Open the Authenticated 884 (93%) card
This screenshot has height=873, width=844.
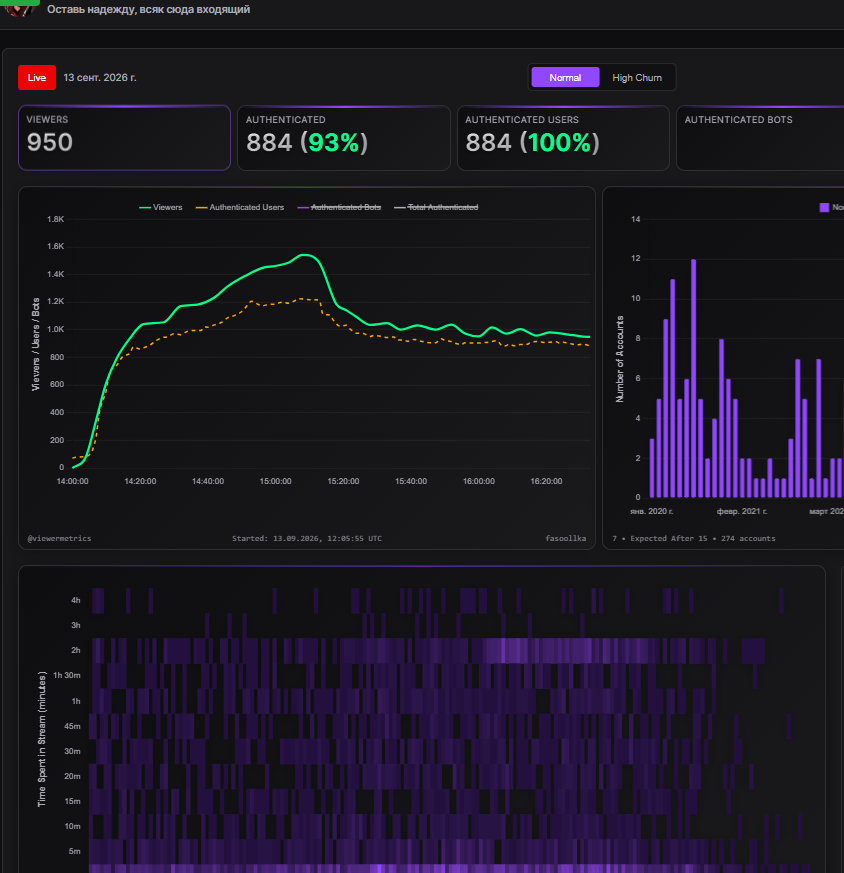point(344,138)
